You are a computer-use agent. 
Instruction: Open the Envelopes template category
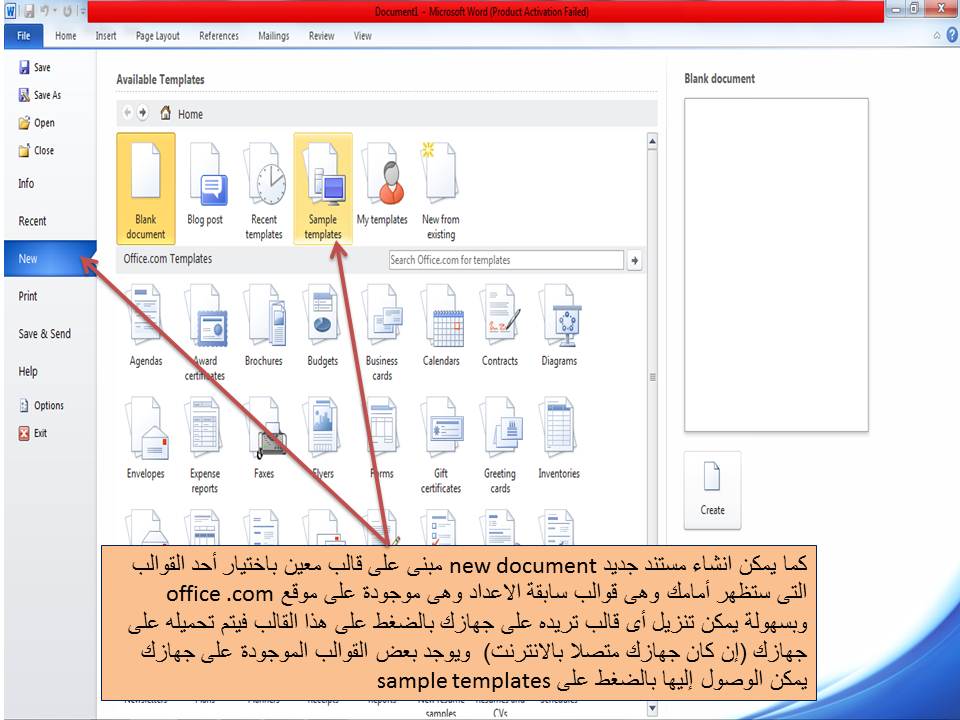point(146,438)
